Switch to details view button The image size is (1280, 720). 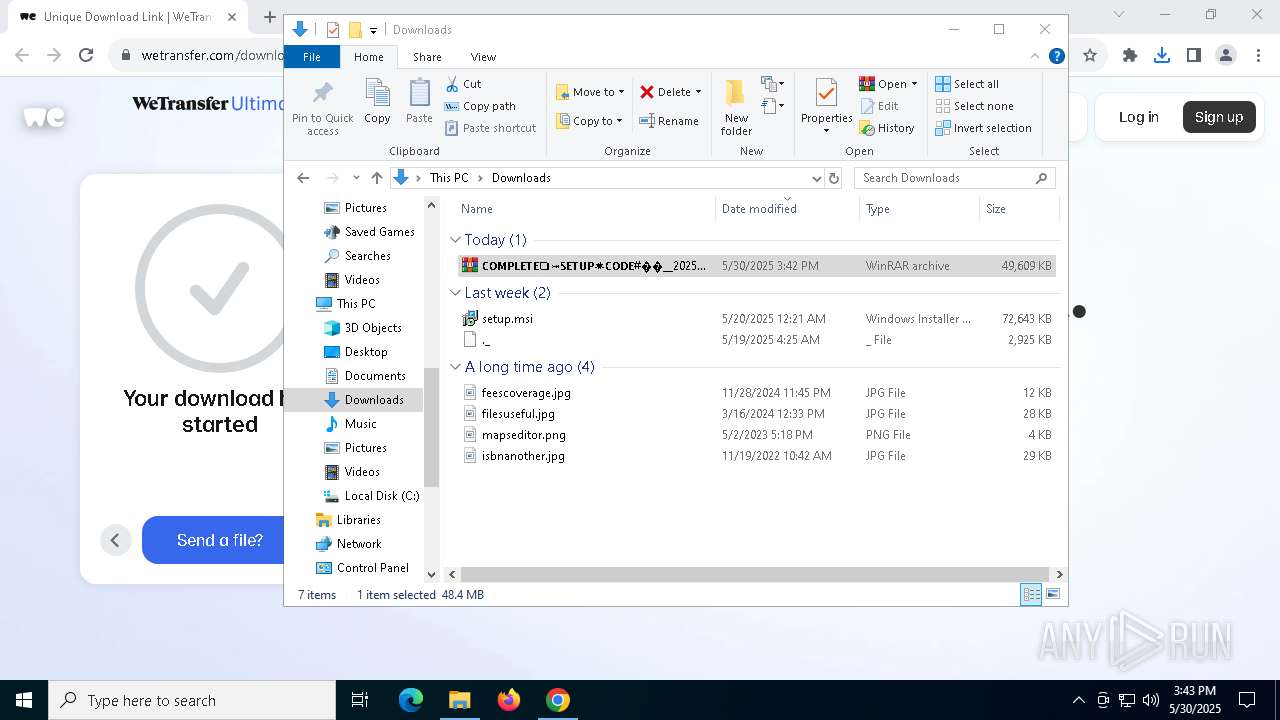click(x=1031, y=594)
